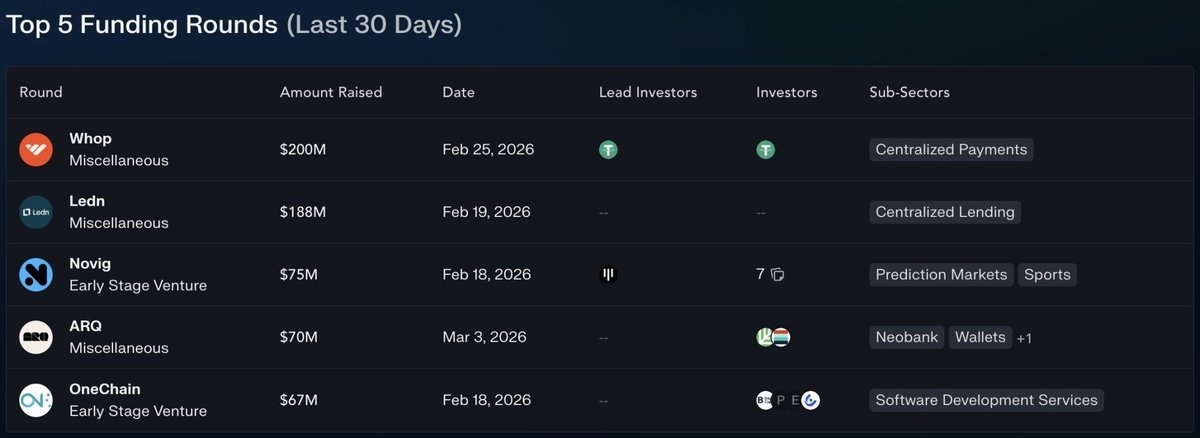
Task: Expand the +1 sub-sectors for ARQ
Action: [x=1024, y=338]
